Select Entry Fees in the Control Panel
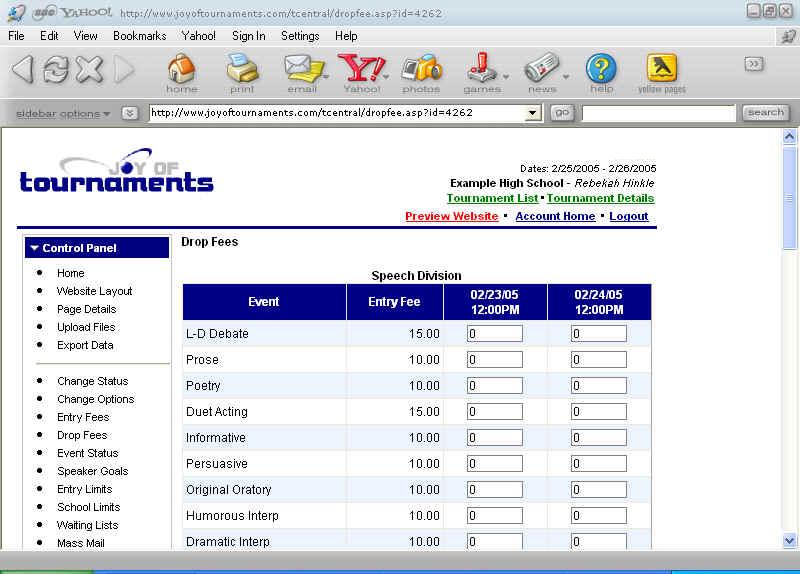This screenshot has width=800, height=574. (x=83, y=417)
